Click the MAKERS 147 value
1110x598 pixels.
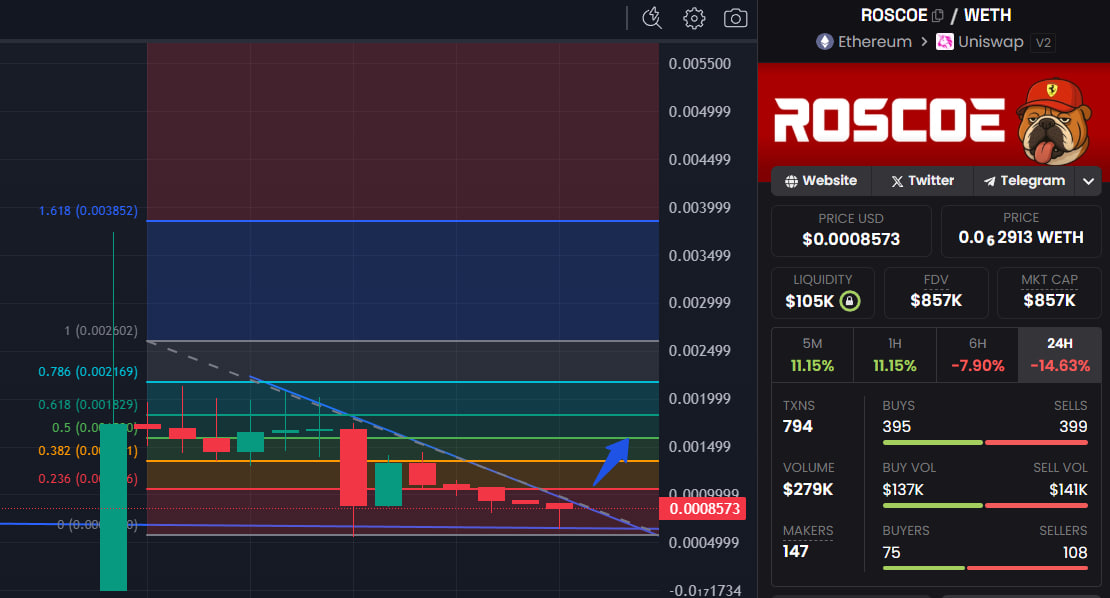(795, 551)
